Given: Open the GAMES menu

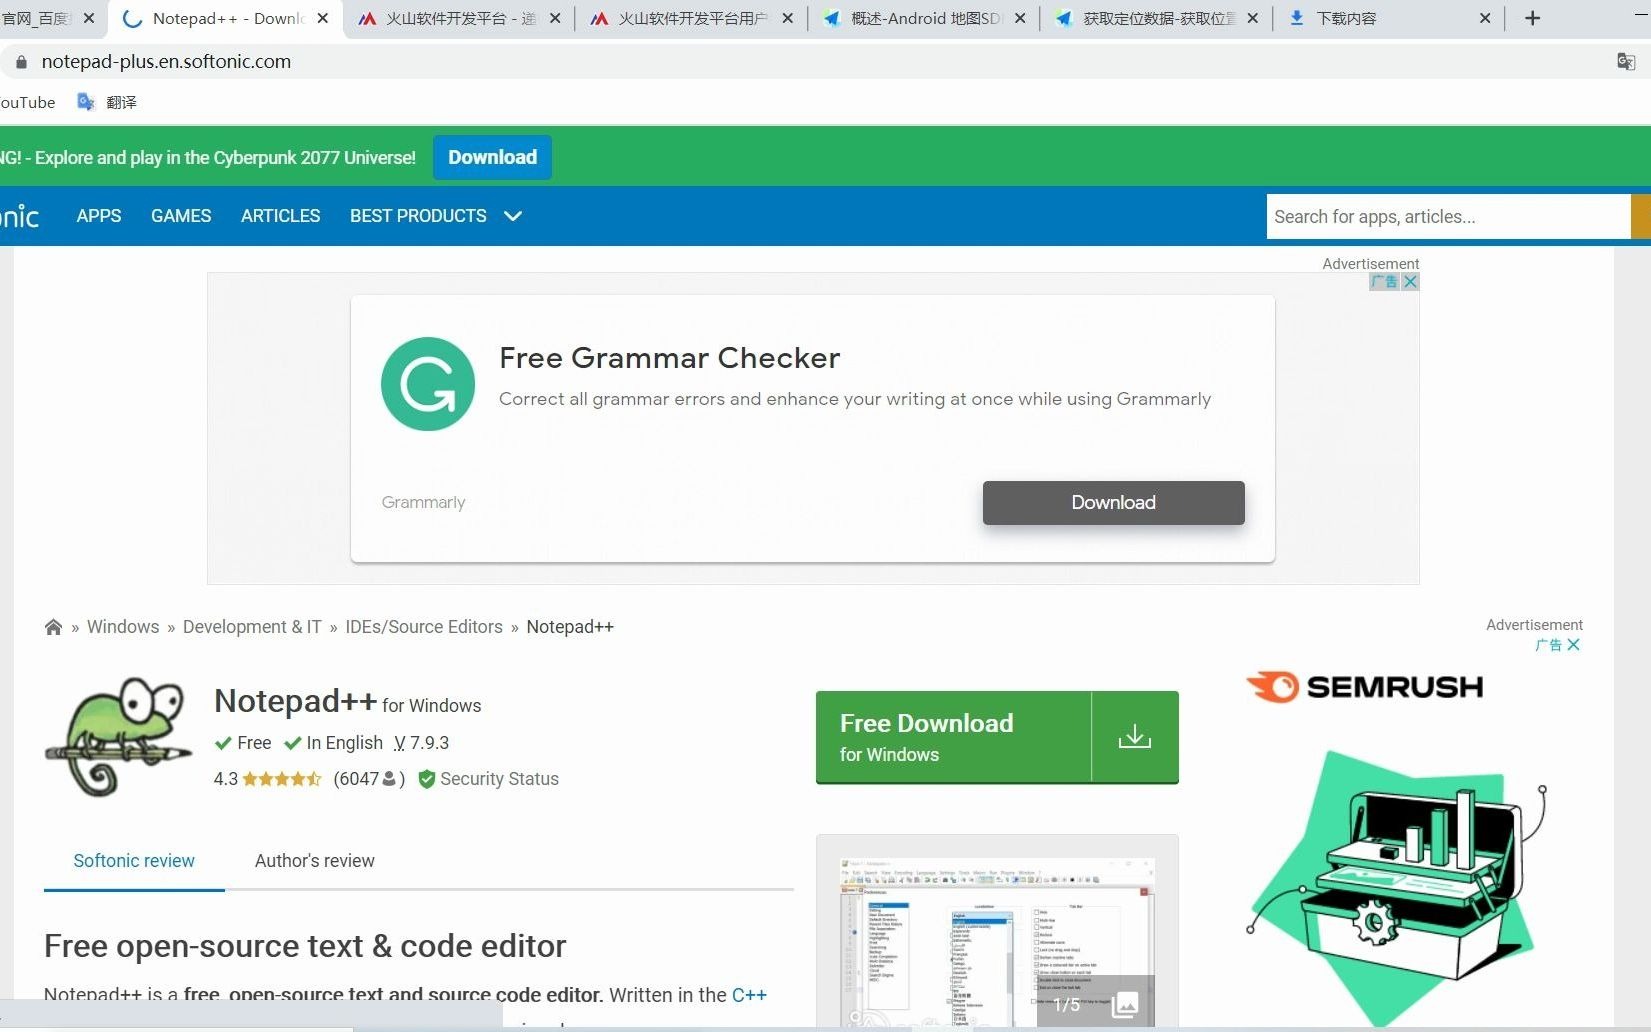Looking at the screenshot, I should coord(181,216).
